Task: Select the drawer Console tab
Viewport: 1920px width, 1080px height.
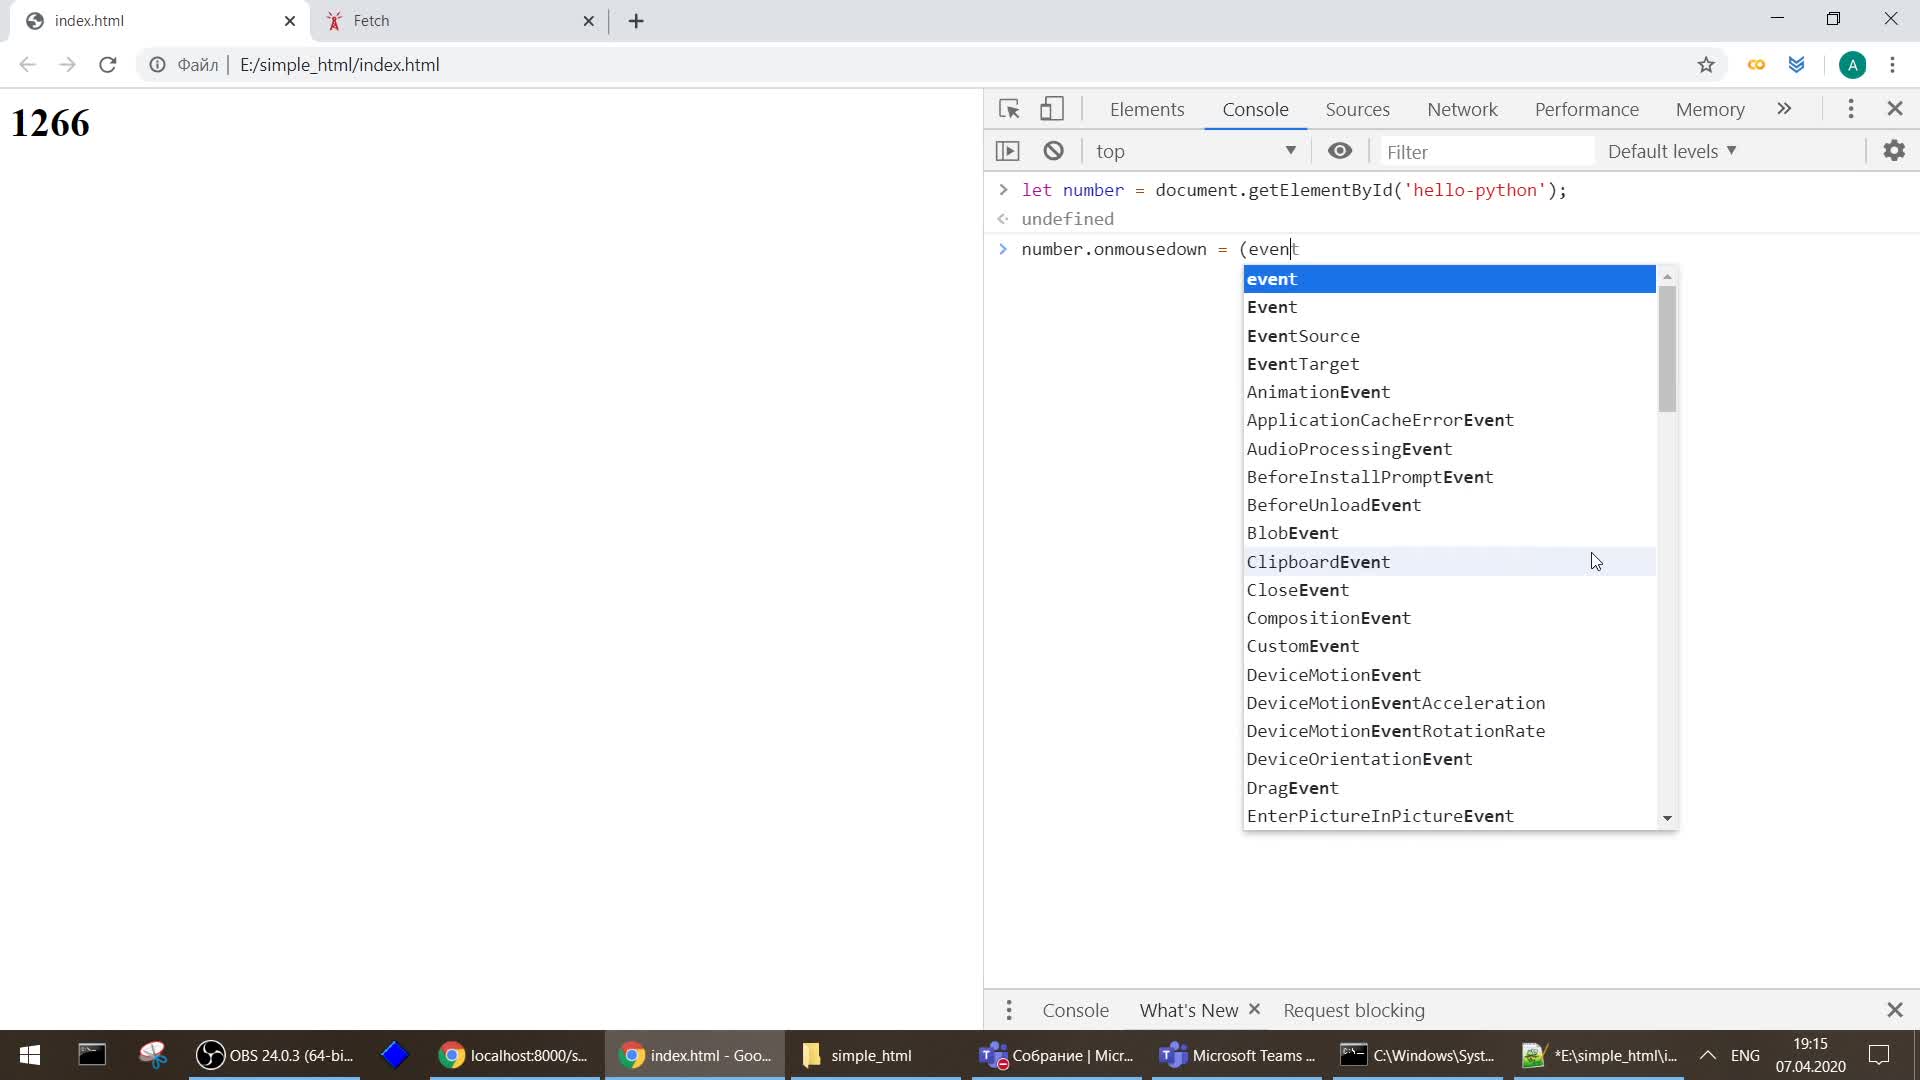Action: click(1075, 1010)
